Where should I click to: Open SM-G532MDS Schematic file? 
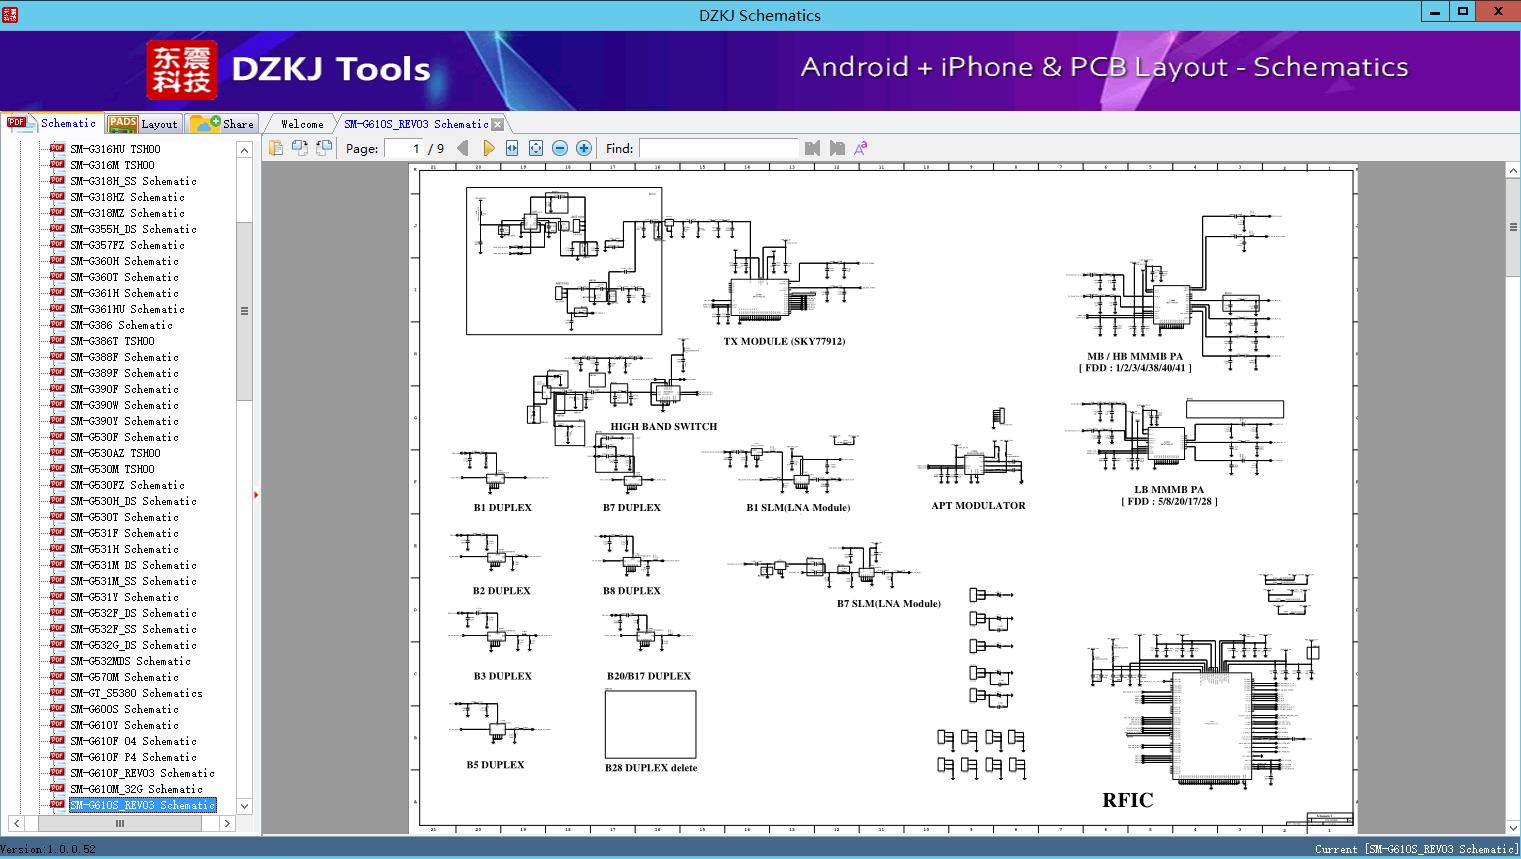tap(130, 661)
